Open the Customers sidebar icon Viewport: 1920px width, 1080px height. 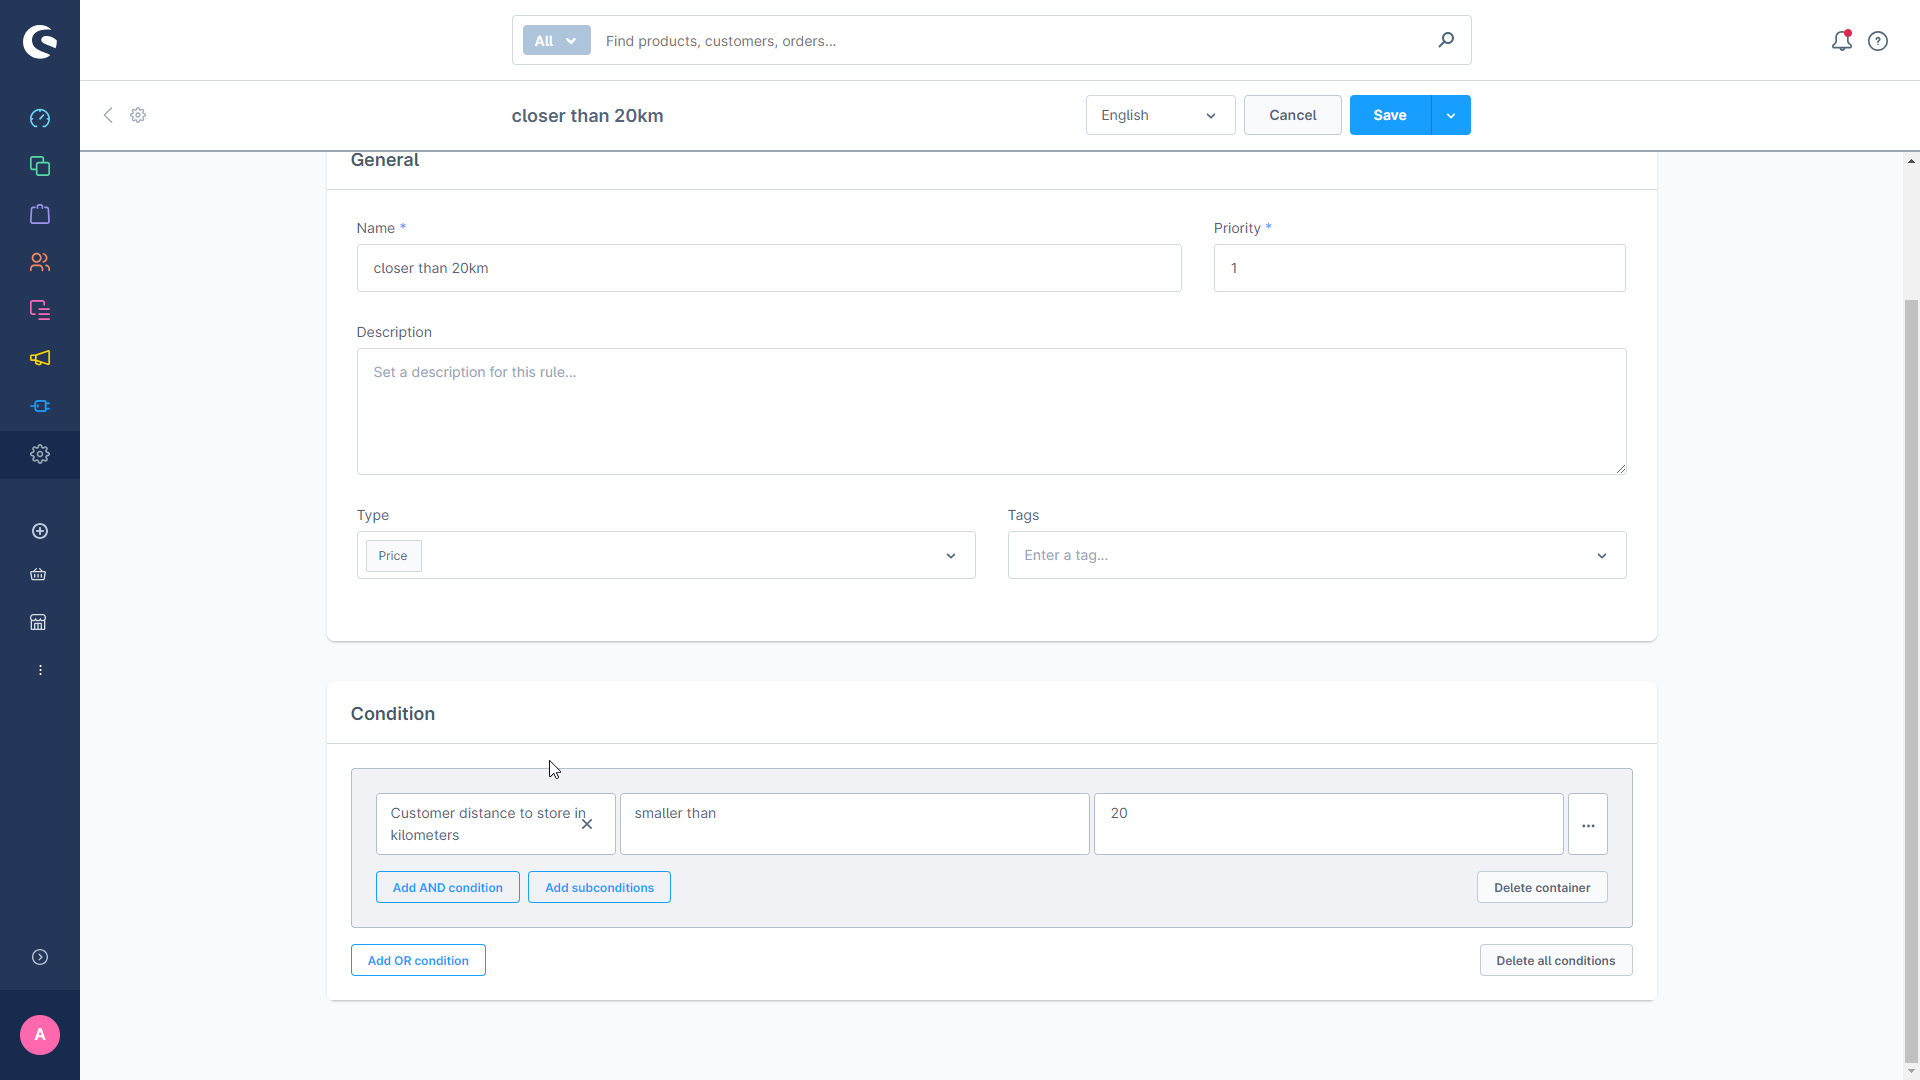click(40, 262)
